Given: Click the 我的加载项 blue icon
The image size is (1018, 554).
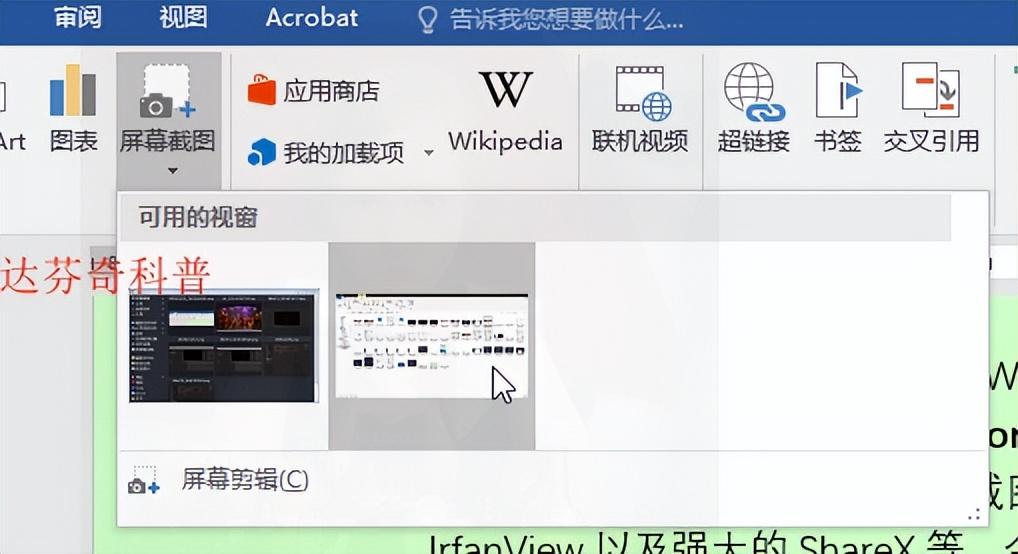Looking at the screenshot, I should pos(262,153).
